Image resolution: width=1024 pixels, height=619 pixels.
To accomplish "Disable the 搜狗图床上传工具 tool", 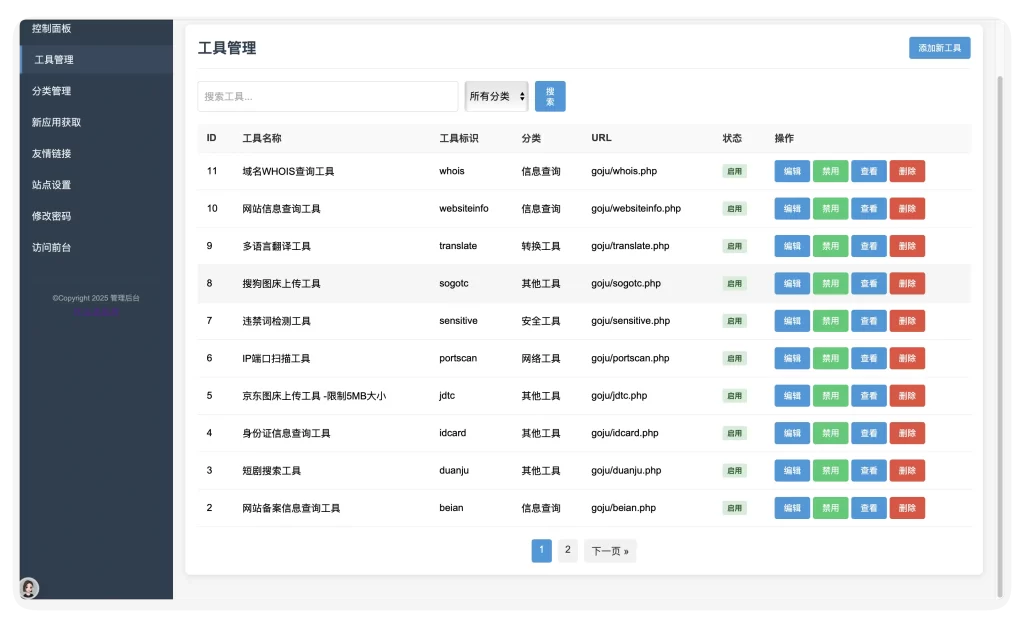I will coord(829,283).
